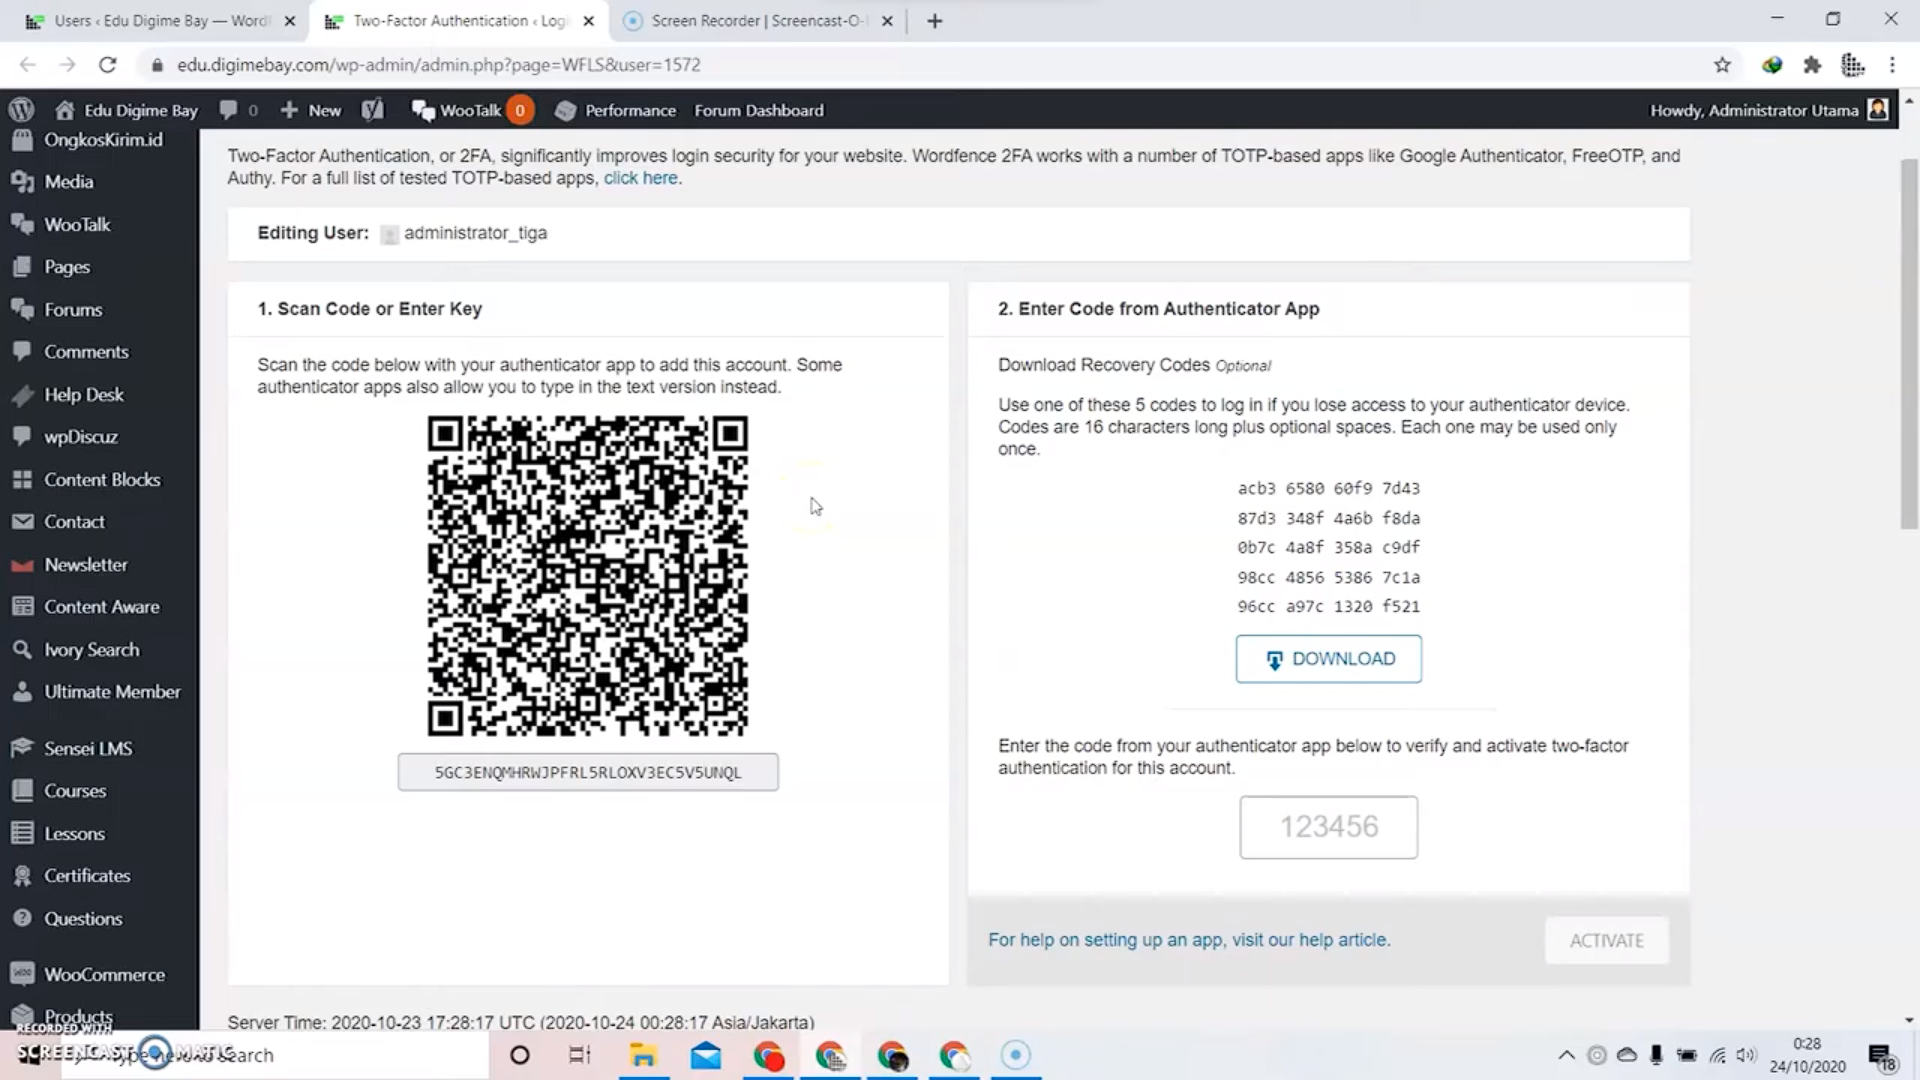
Task: Open a new browser tab
Action: click(934, 20)
